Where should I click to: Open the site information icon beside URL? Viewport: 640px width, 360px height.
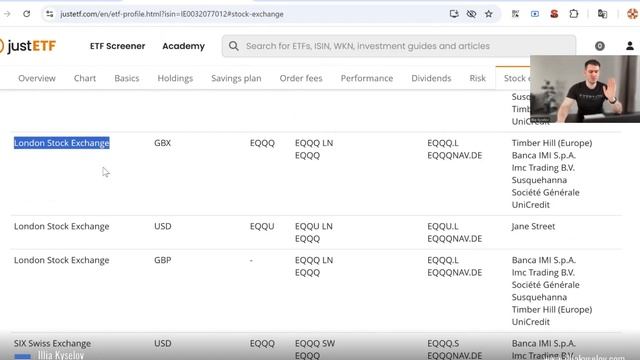point(49,14)
